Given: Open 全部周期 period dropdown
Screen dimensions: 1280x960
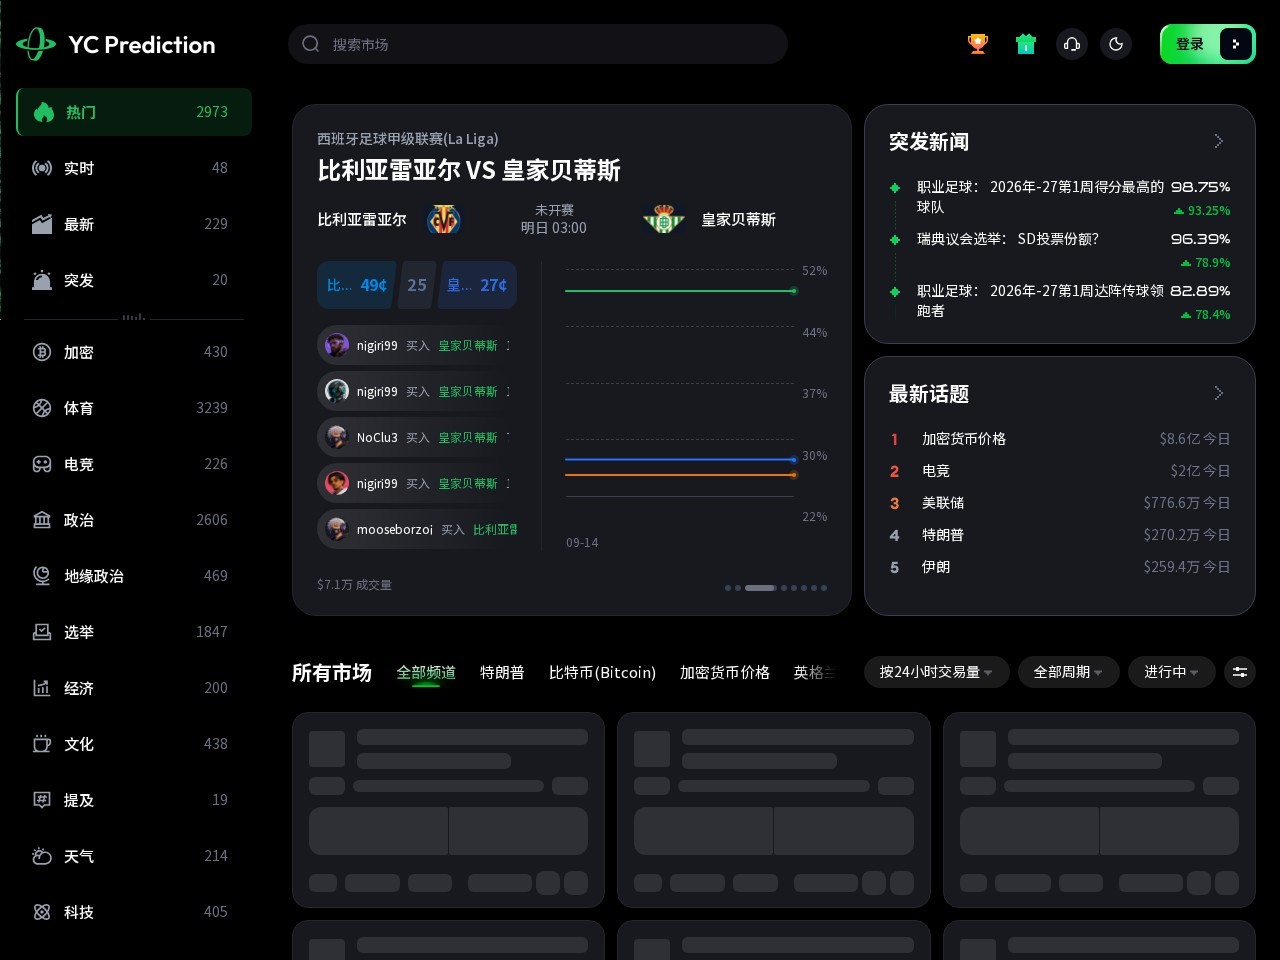Looking at the screenshot, I should 1068,672.
